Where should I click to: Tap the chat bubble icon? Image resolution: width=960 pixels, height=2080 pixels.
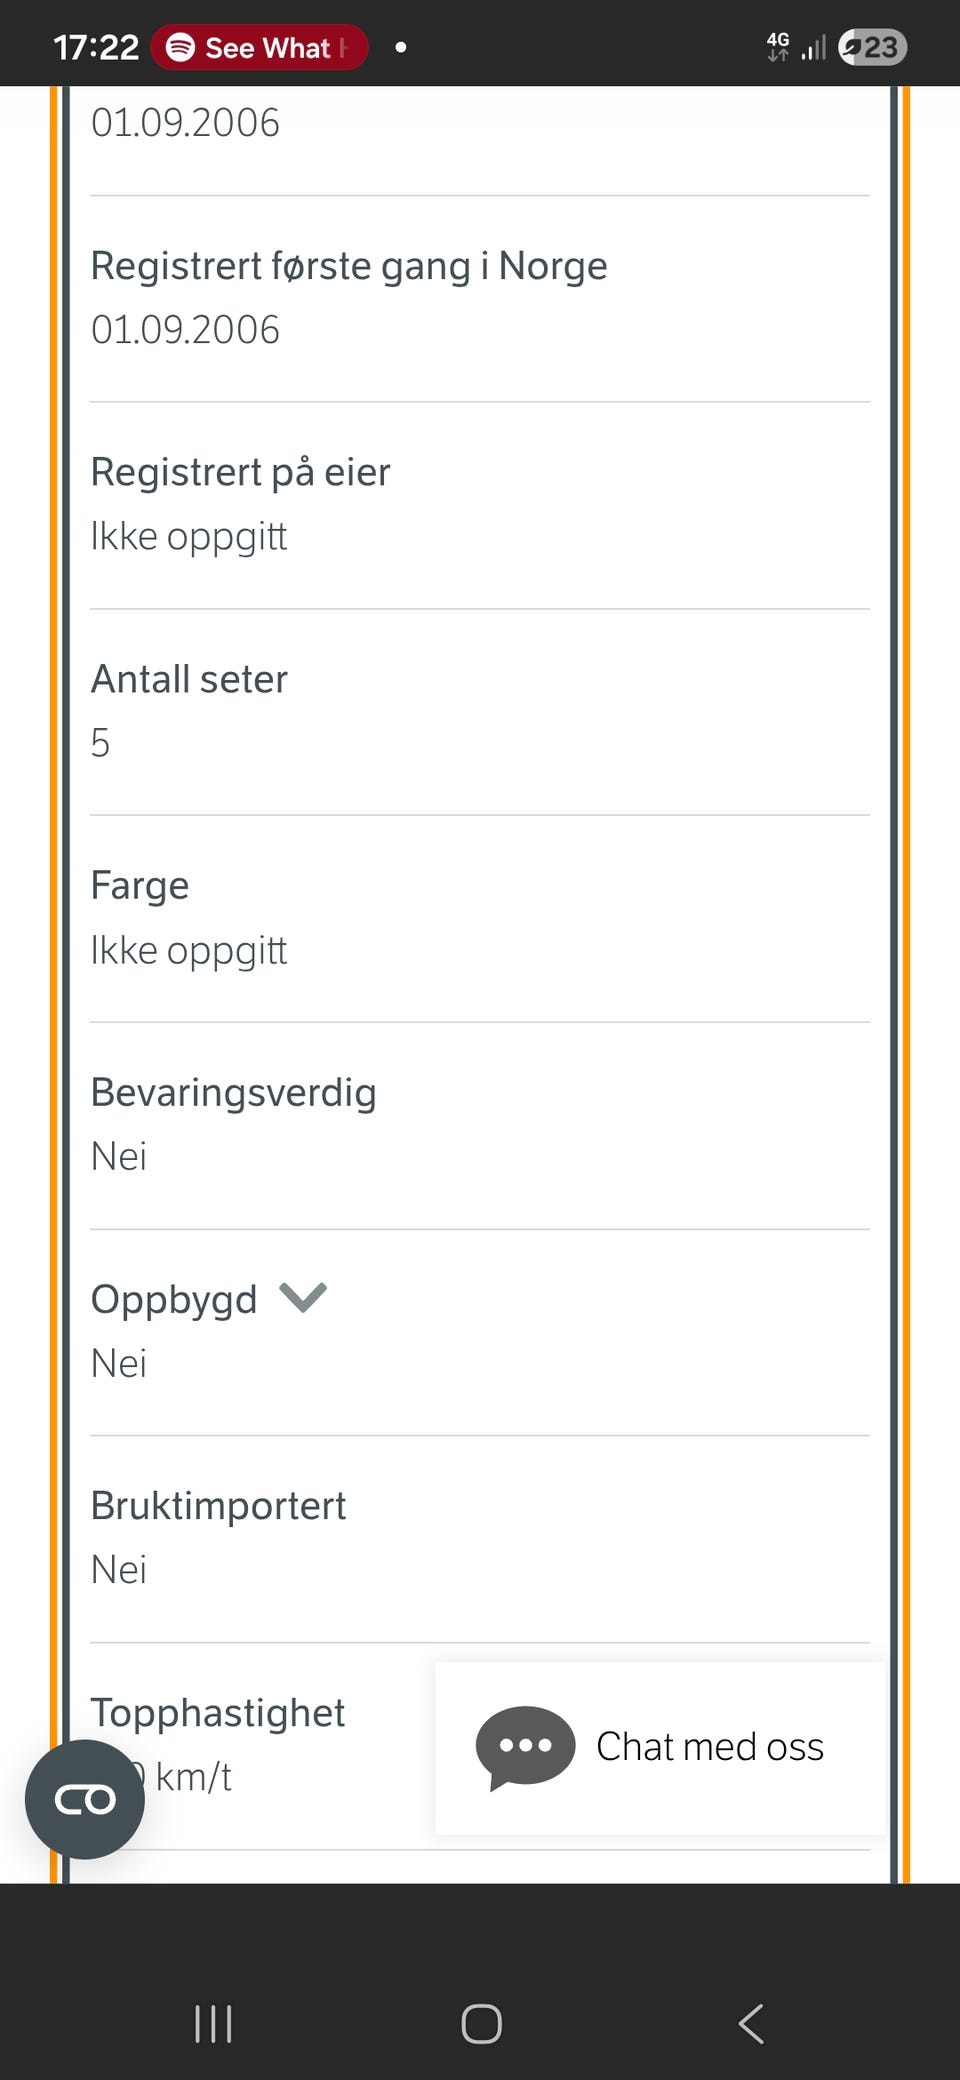point(525,1746)
